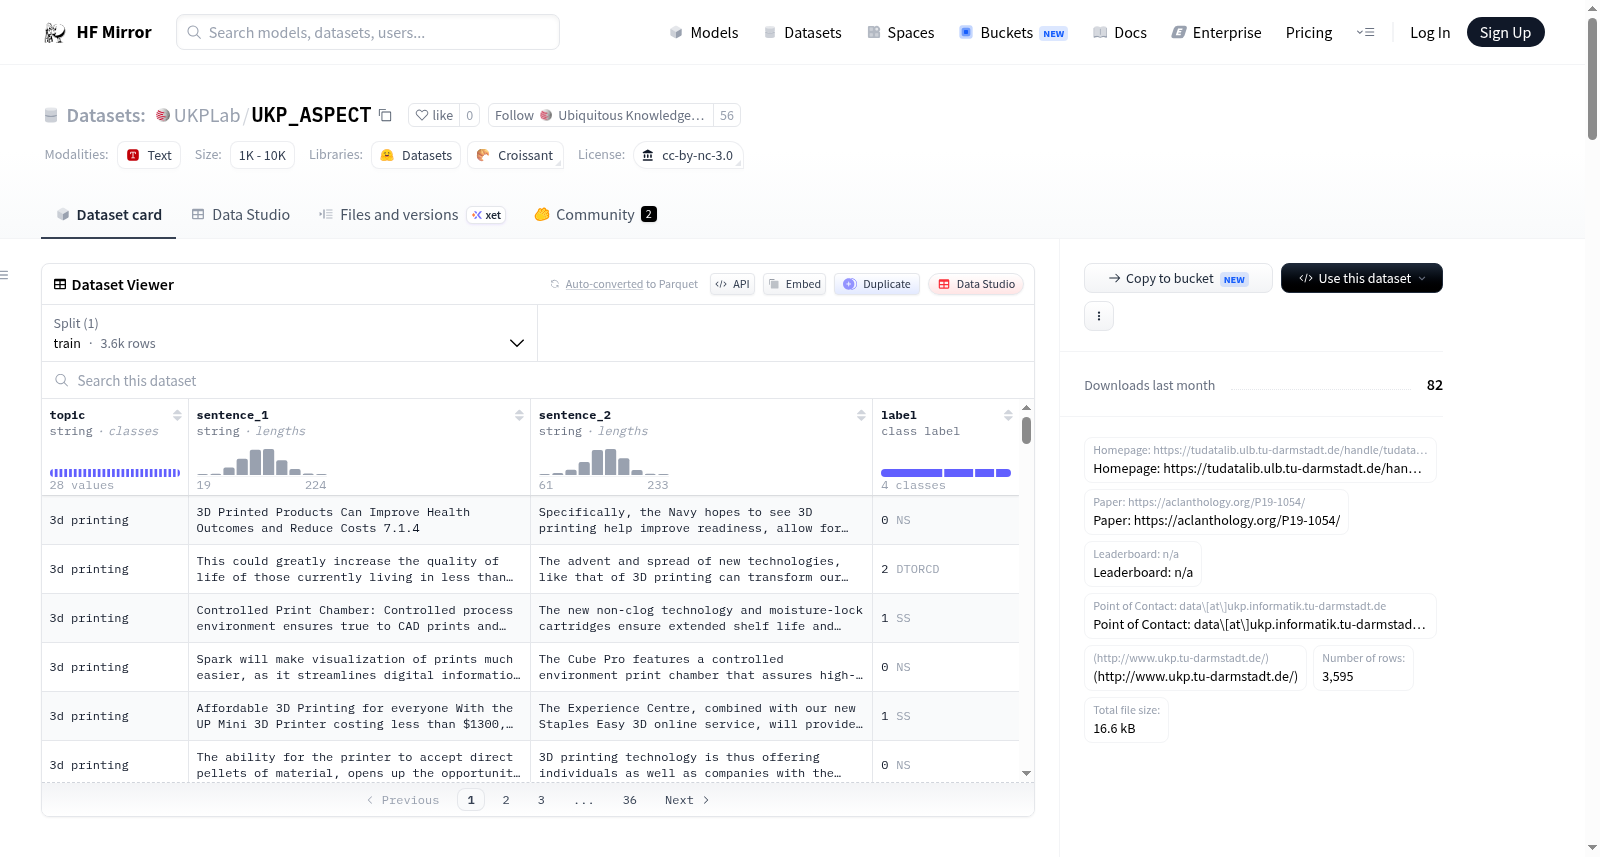Open the Datasets menu
The width and height of the screenshot is (1600, 857).
tap(803, 33)
